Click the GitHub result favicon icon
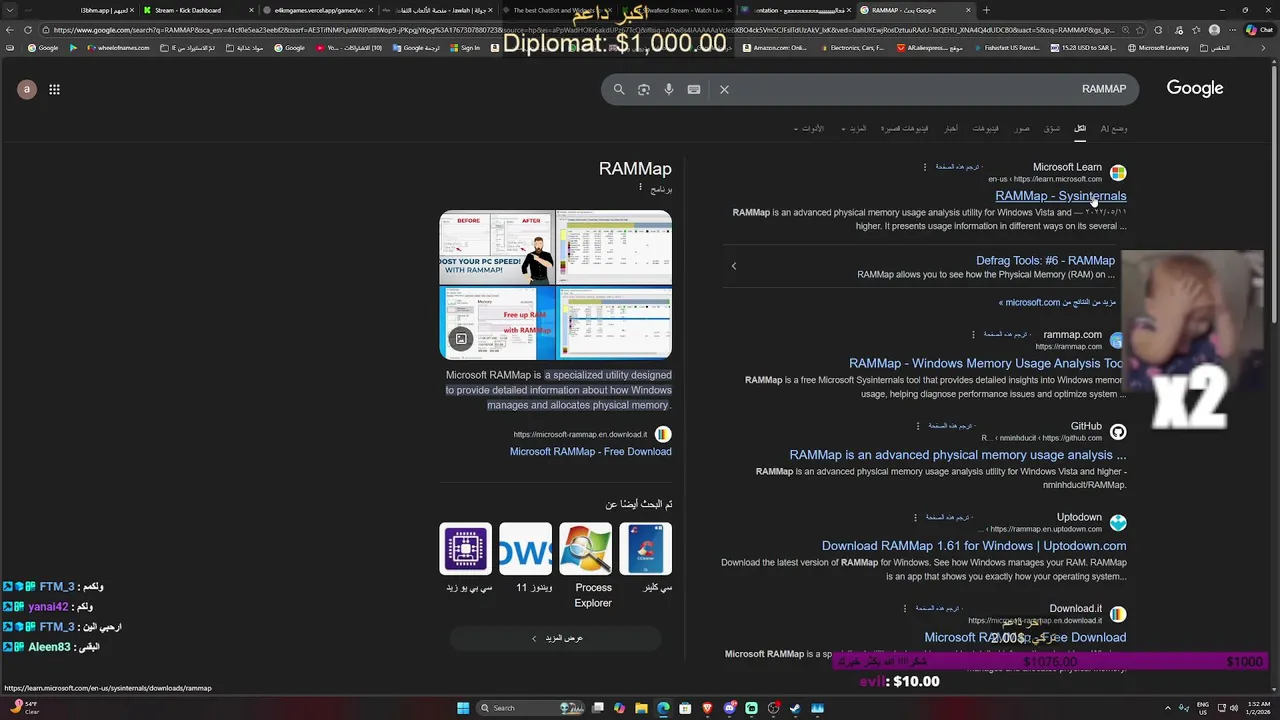 [x=1118, y=432]
